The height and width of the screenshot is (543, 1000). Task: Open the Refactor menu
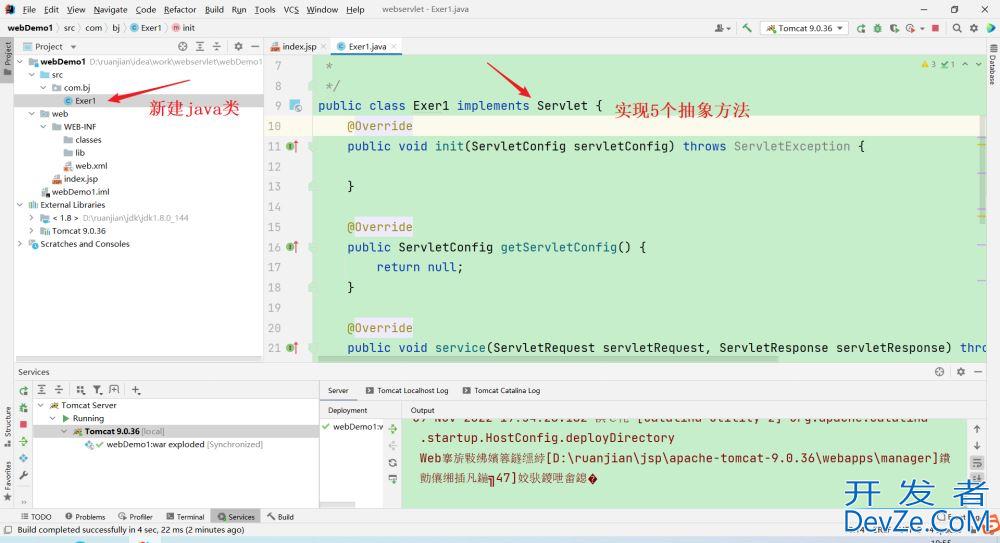pos(180,10)
